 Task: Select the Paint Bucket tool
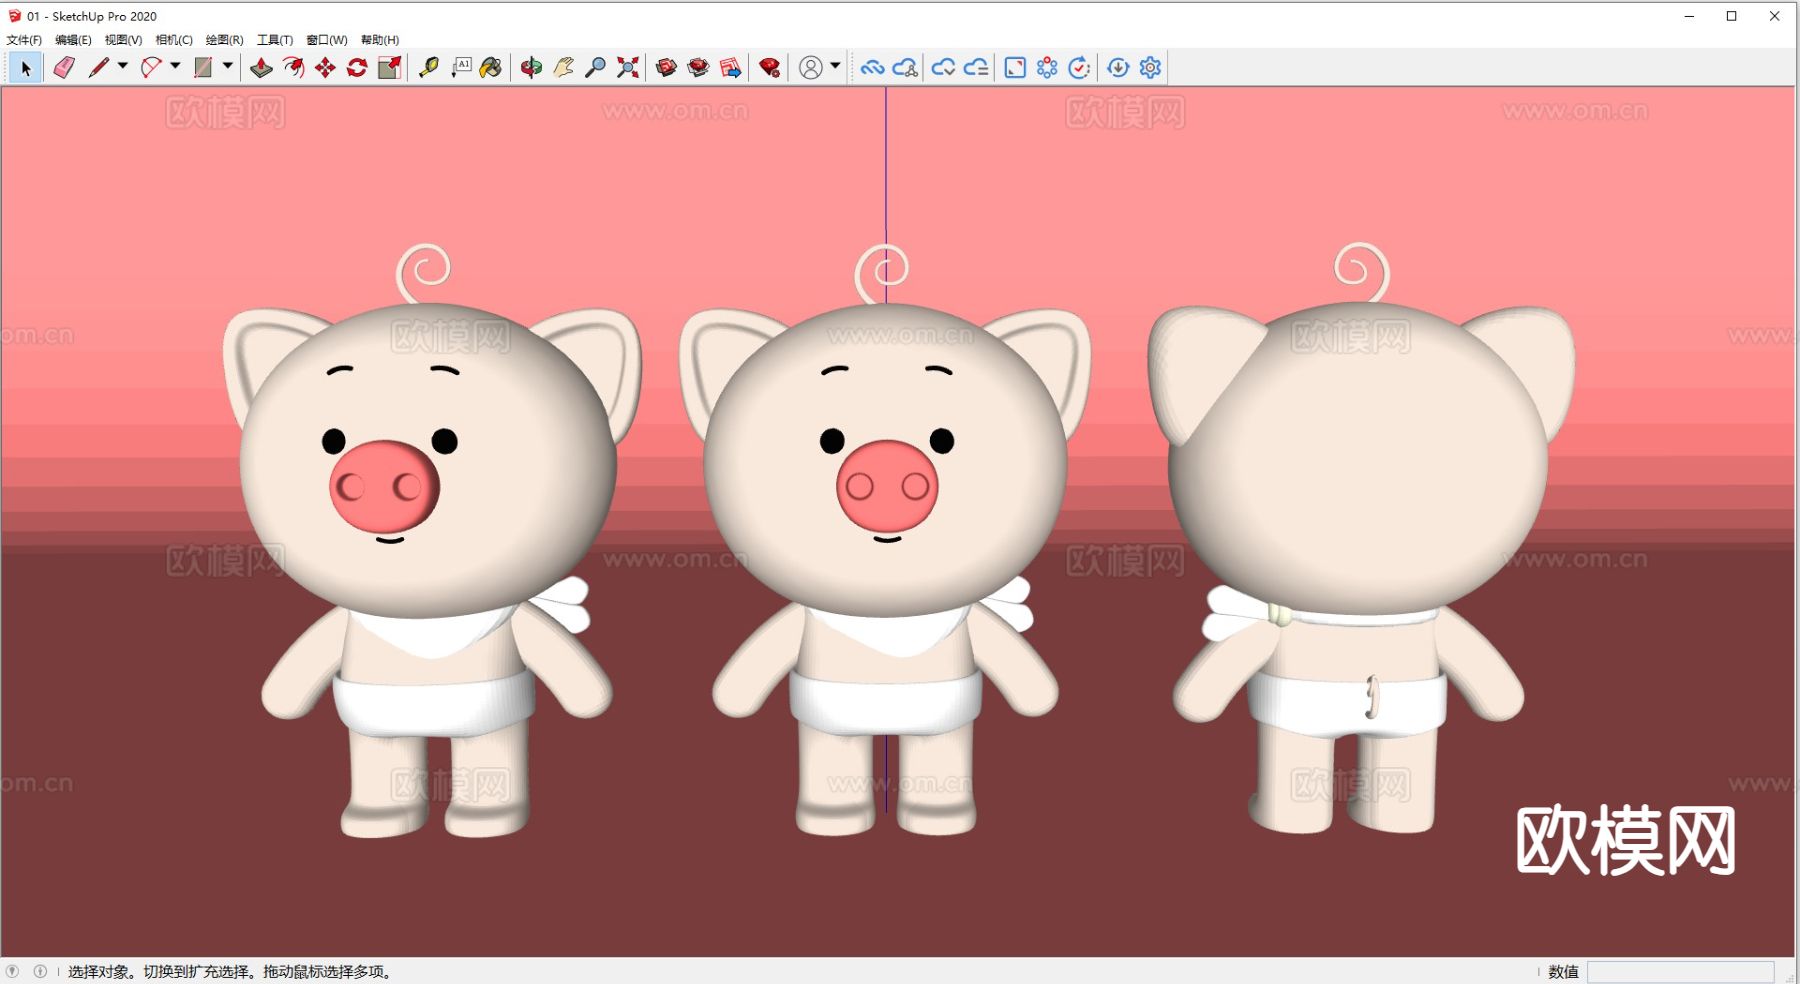pos(491,67)
